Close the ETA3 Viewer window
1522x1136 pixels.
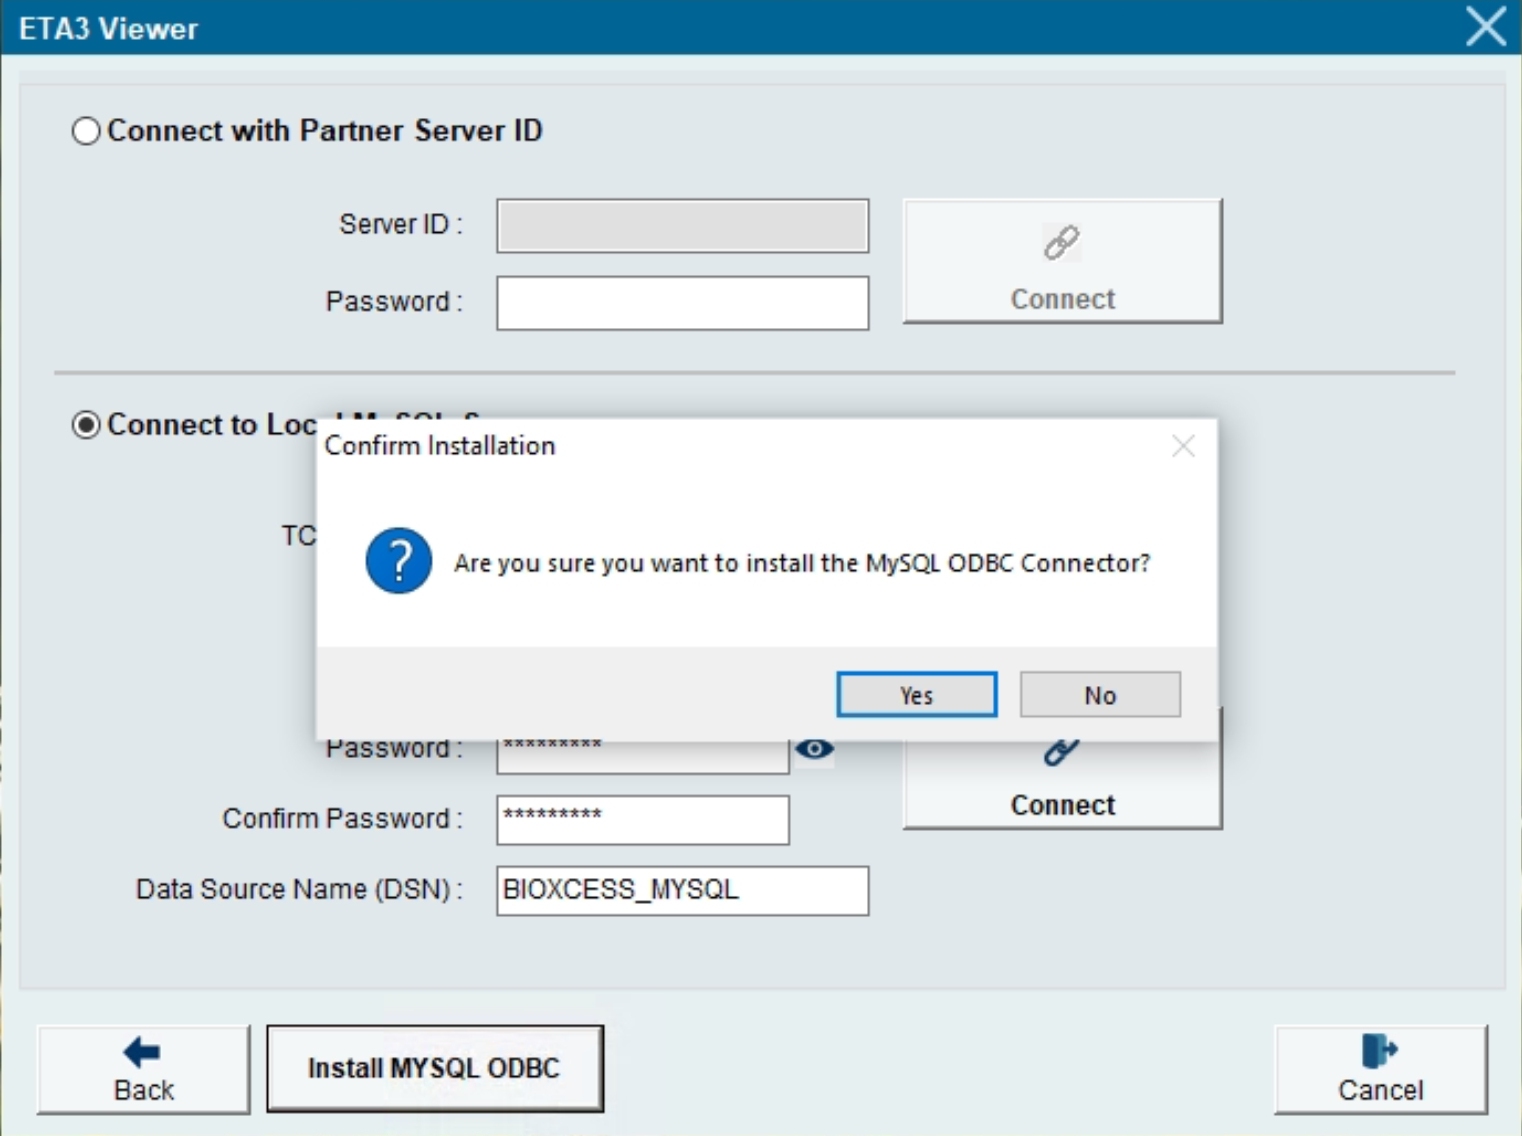click(x=1485, y=26)
